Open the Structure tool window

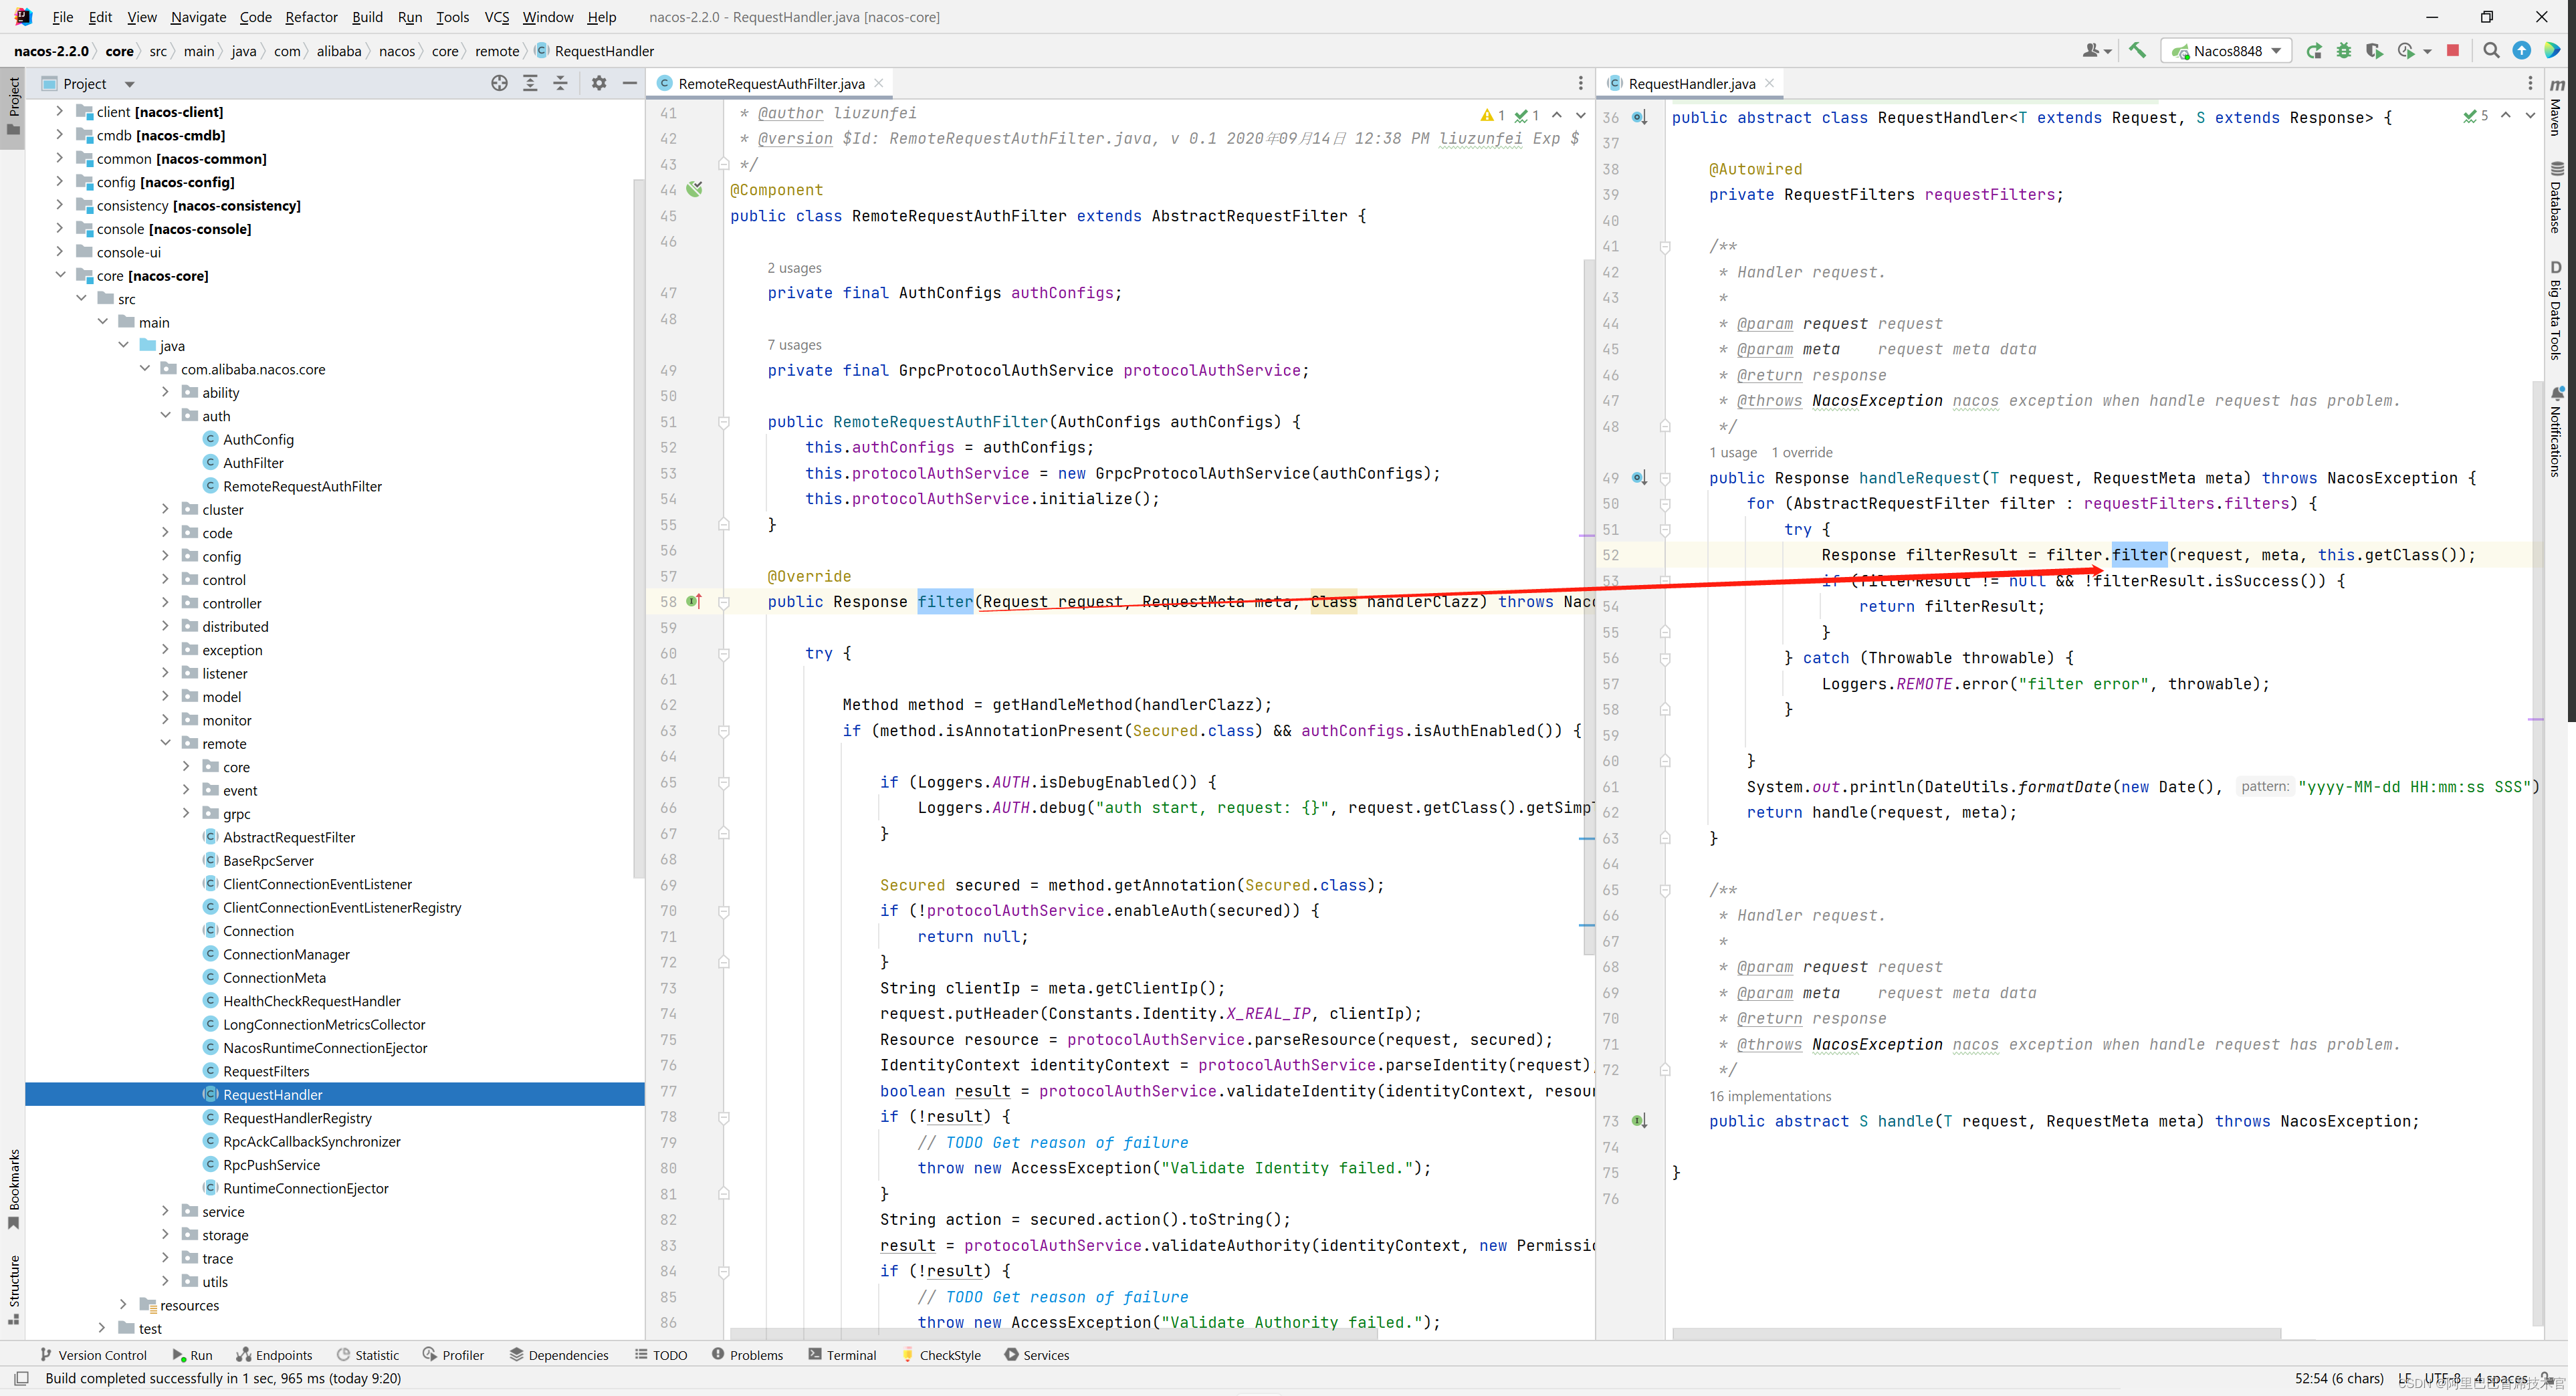[13, 1289]
